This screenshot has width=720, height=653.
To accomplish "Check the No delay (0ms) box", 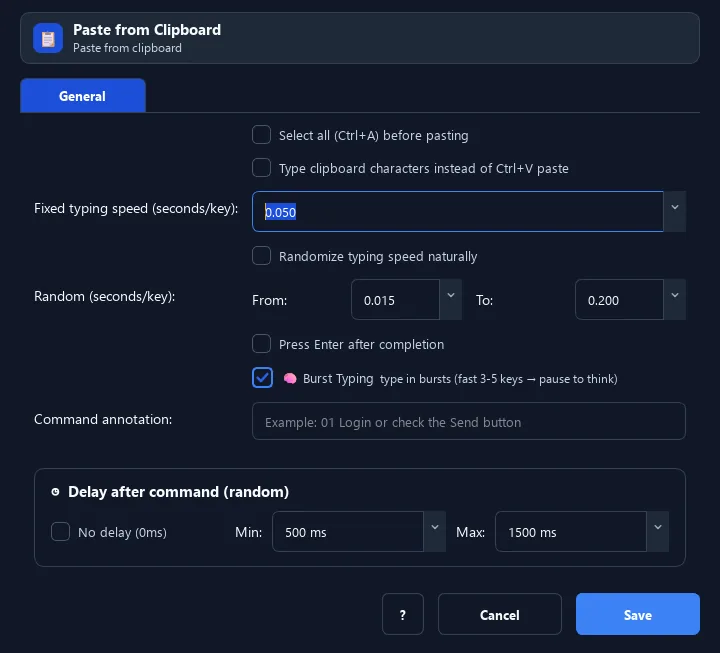I will [60, 532].
